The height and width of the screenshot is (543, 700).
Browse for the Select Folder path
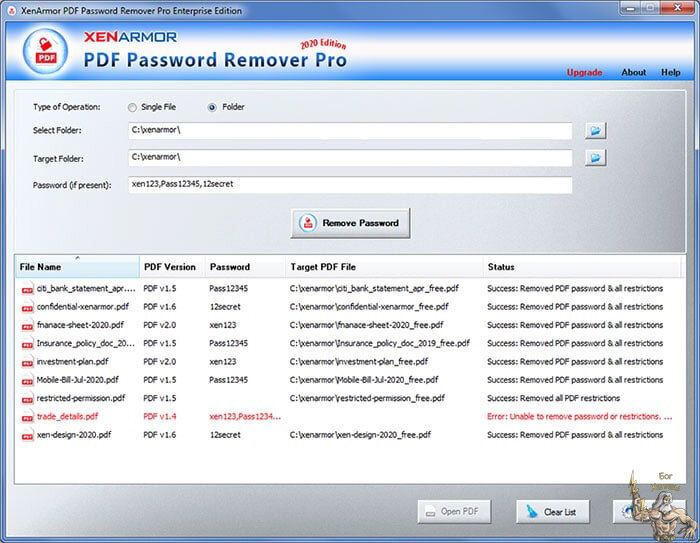pos(596,131)
